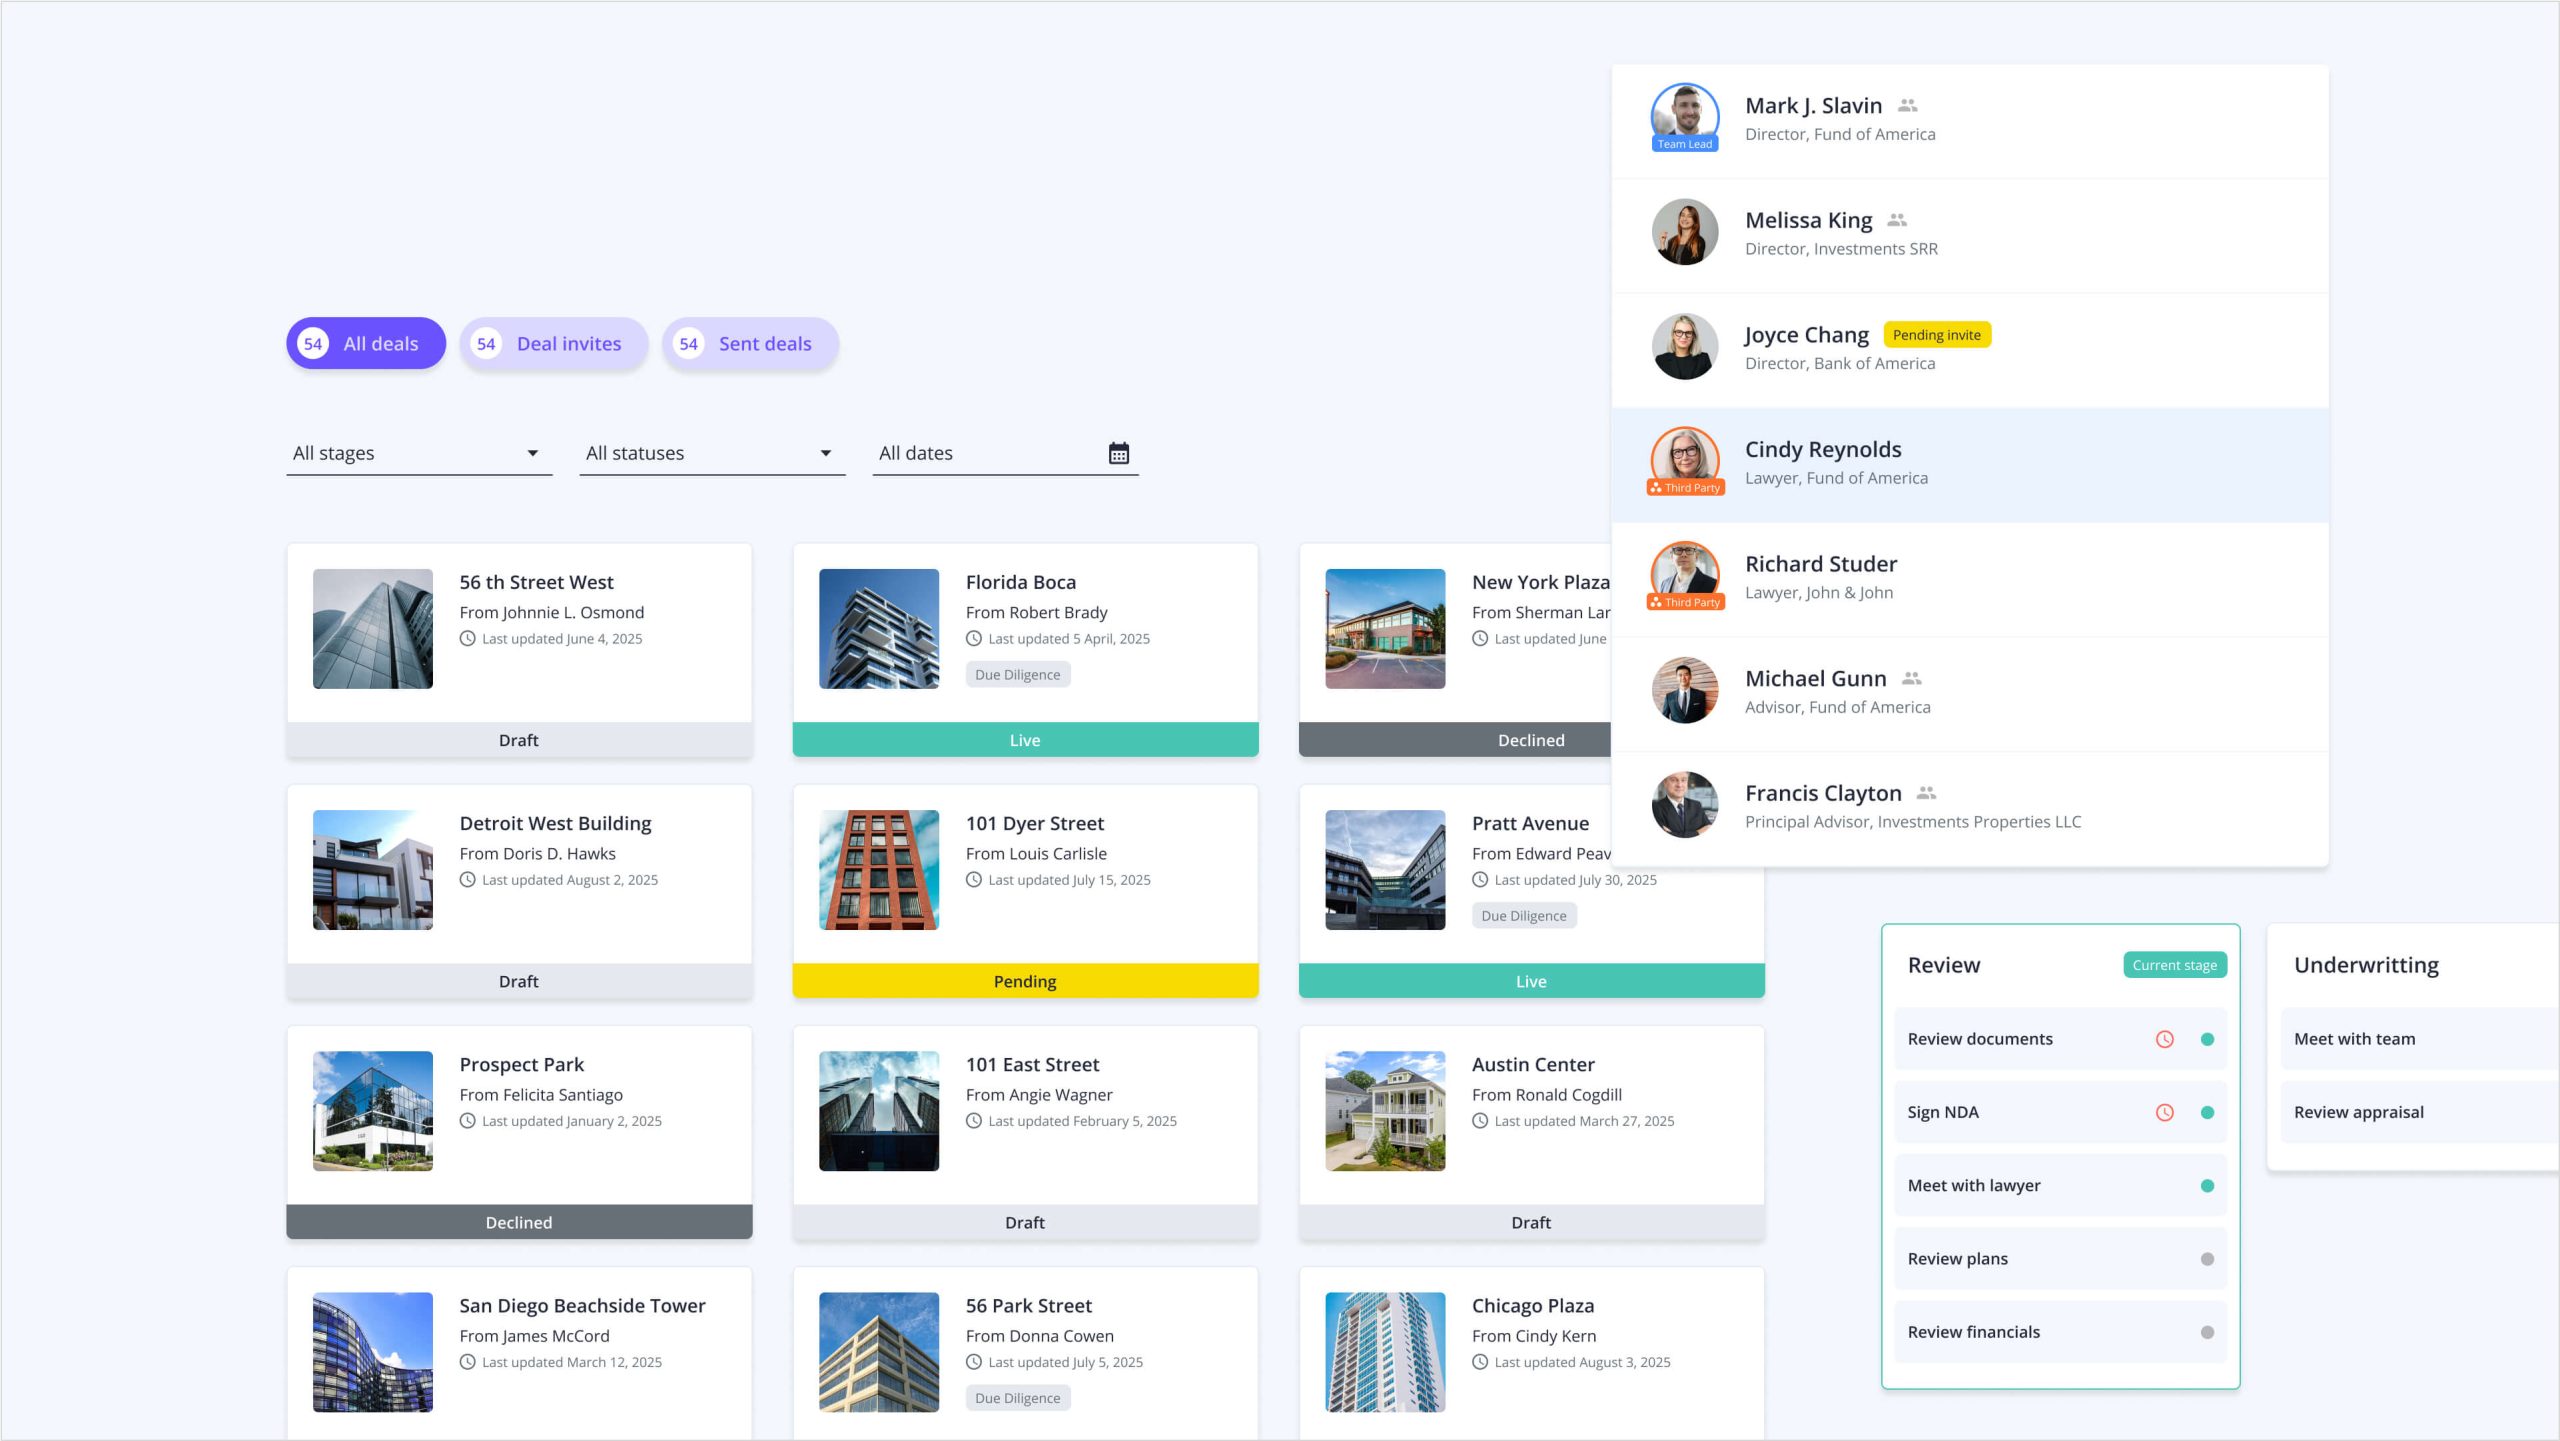Image resolution: width=2560 pixels, height=1441 pixels.
Task: Toggle the green status dot on Meet with lawyer
Action: coord(2207,1186)
